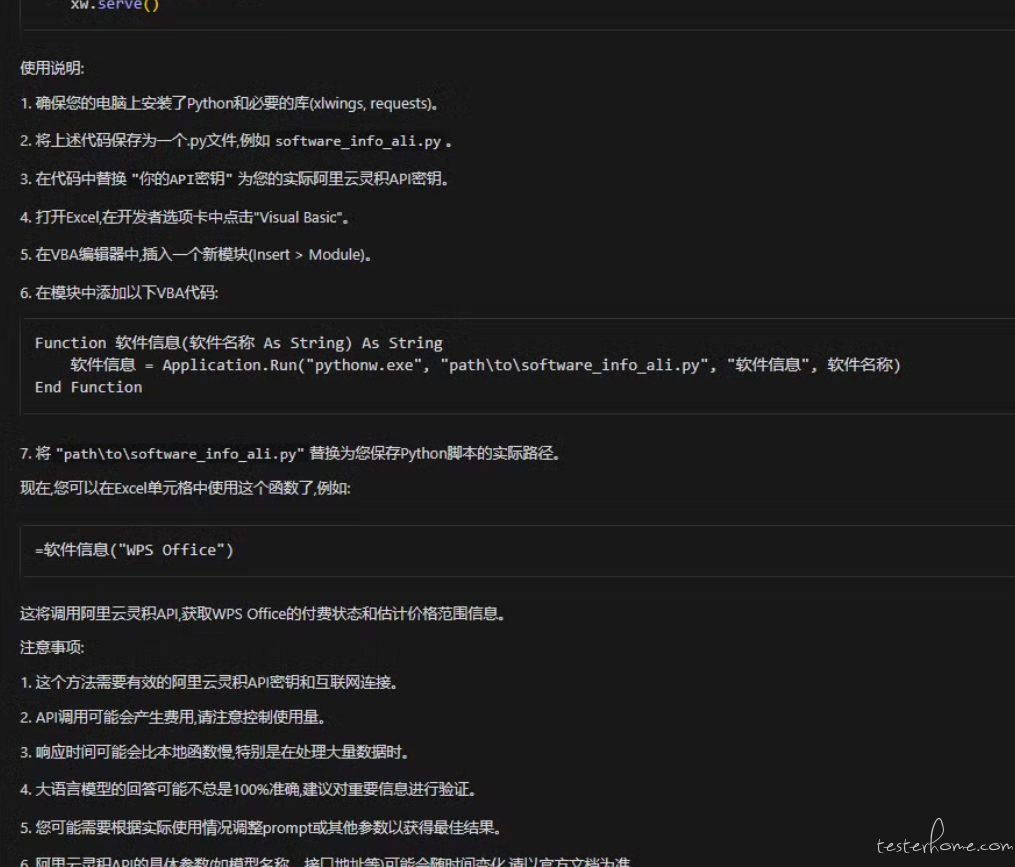Click note 4 about answers not 100% accurate
Screen dimensions: 1015x867
[249, 790]
